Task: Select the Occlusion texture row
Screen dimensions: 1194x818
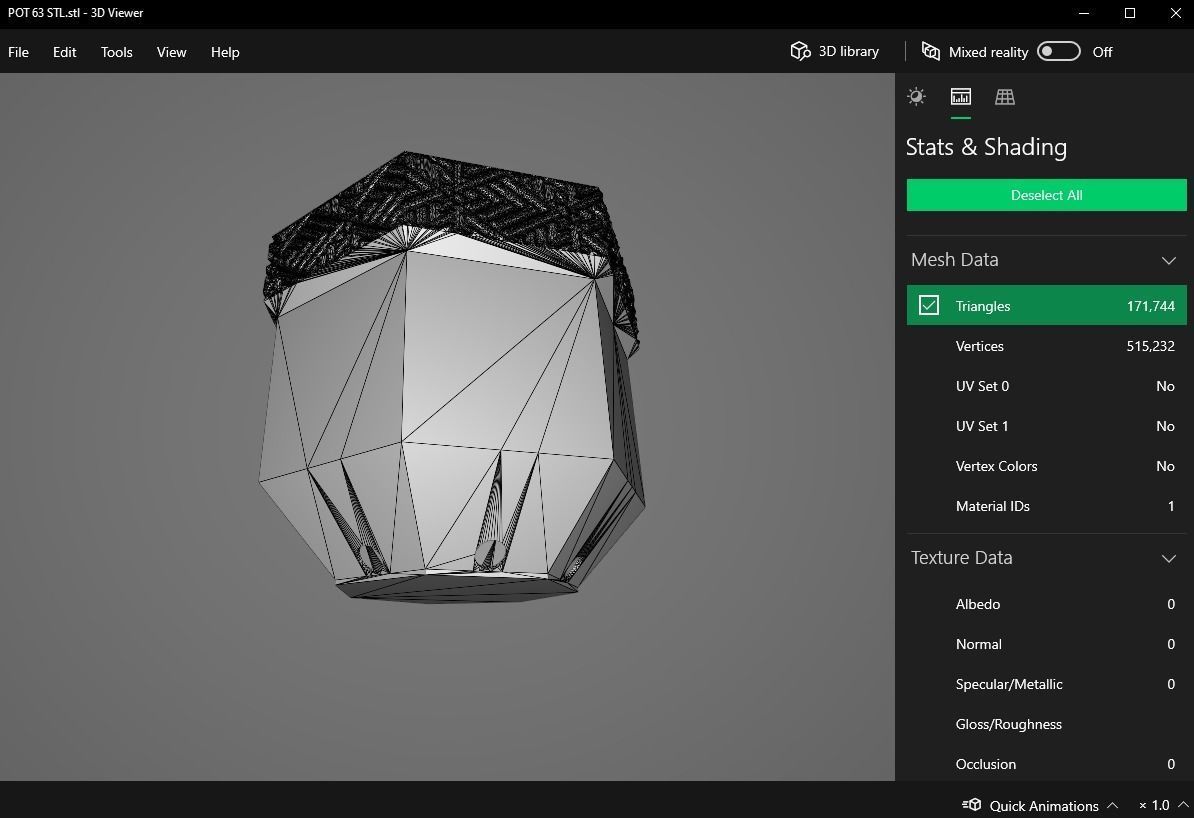Action: click(x=1046, y=764)
